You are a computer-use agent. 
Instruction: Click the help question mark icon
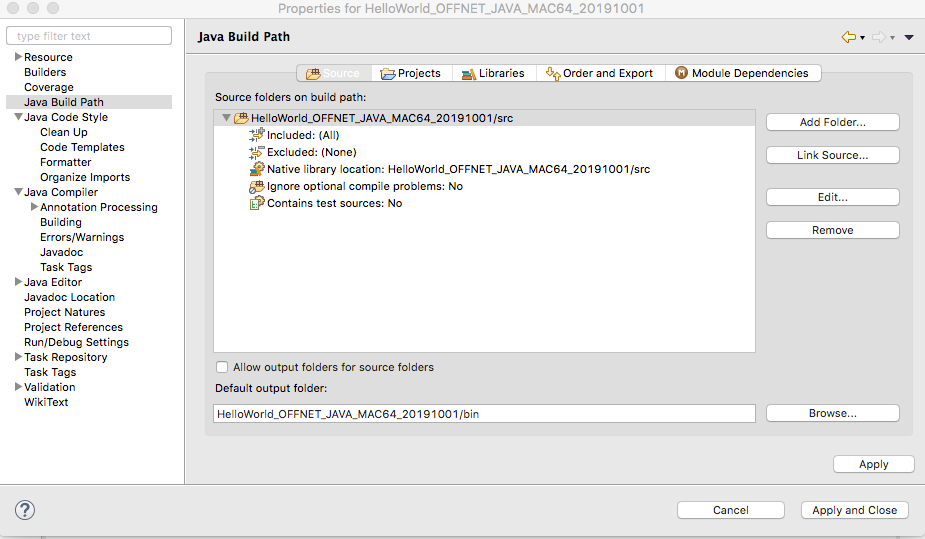25,510
